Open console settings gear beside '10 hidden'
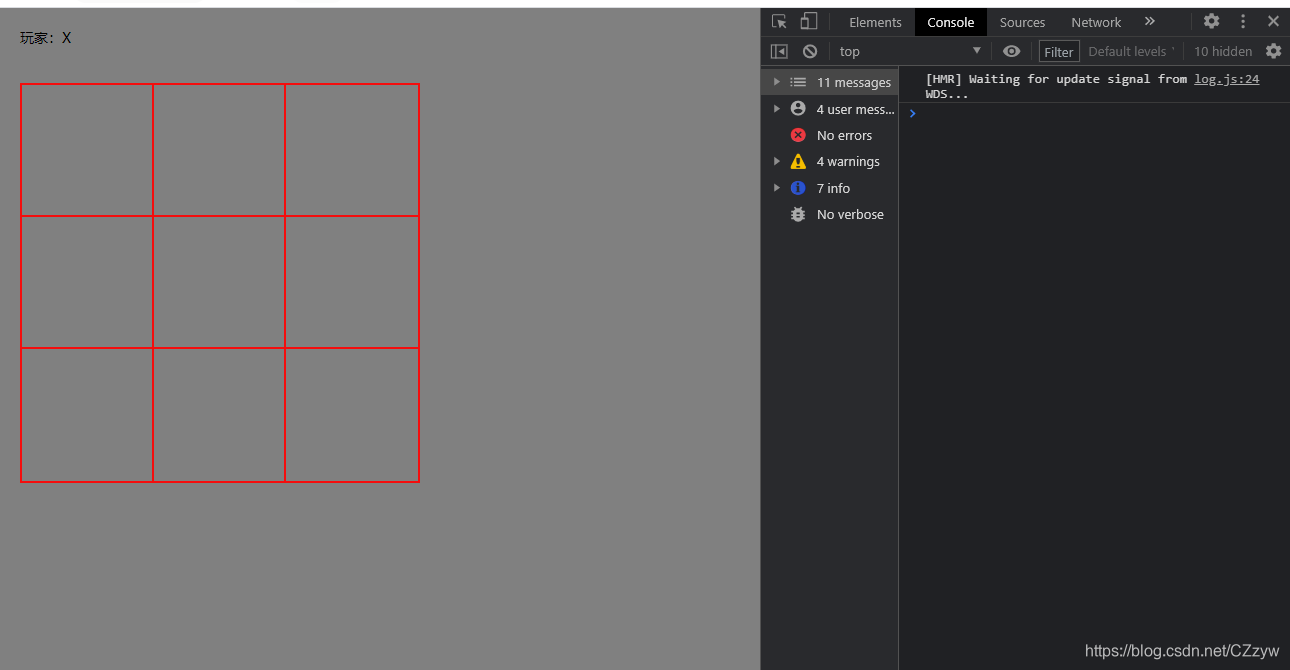 [1273, 51]
